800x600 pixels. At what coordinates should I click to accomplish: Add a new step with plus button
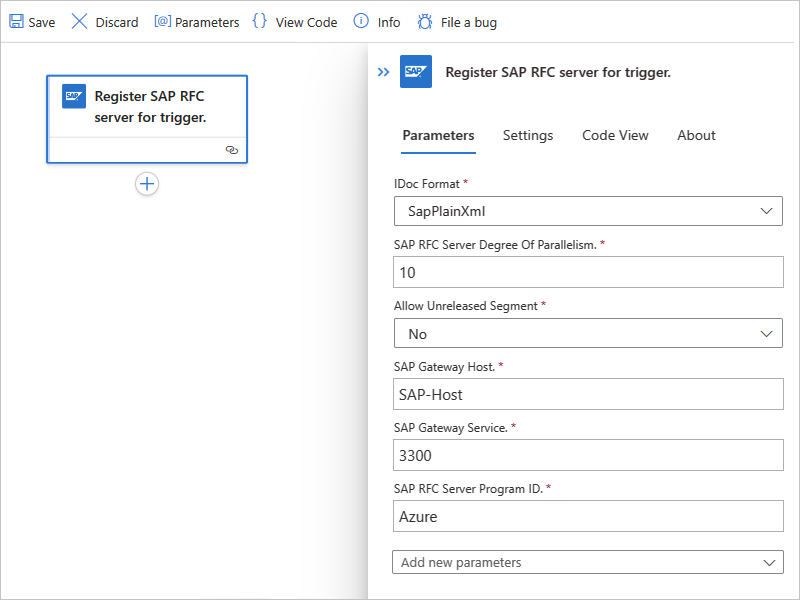[147, 184]
